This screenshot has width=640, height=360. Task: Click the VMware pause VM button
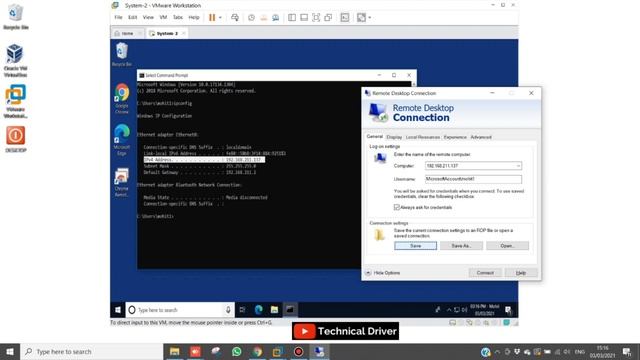212,18
